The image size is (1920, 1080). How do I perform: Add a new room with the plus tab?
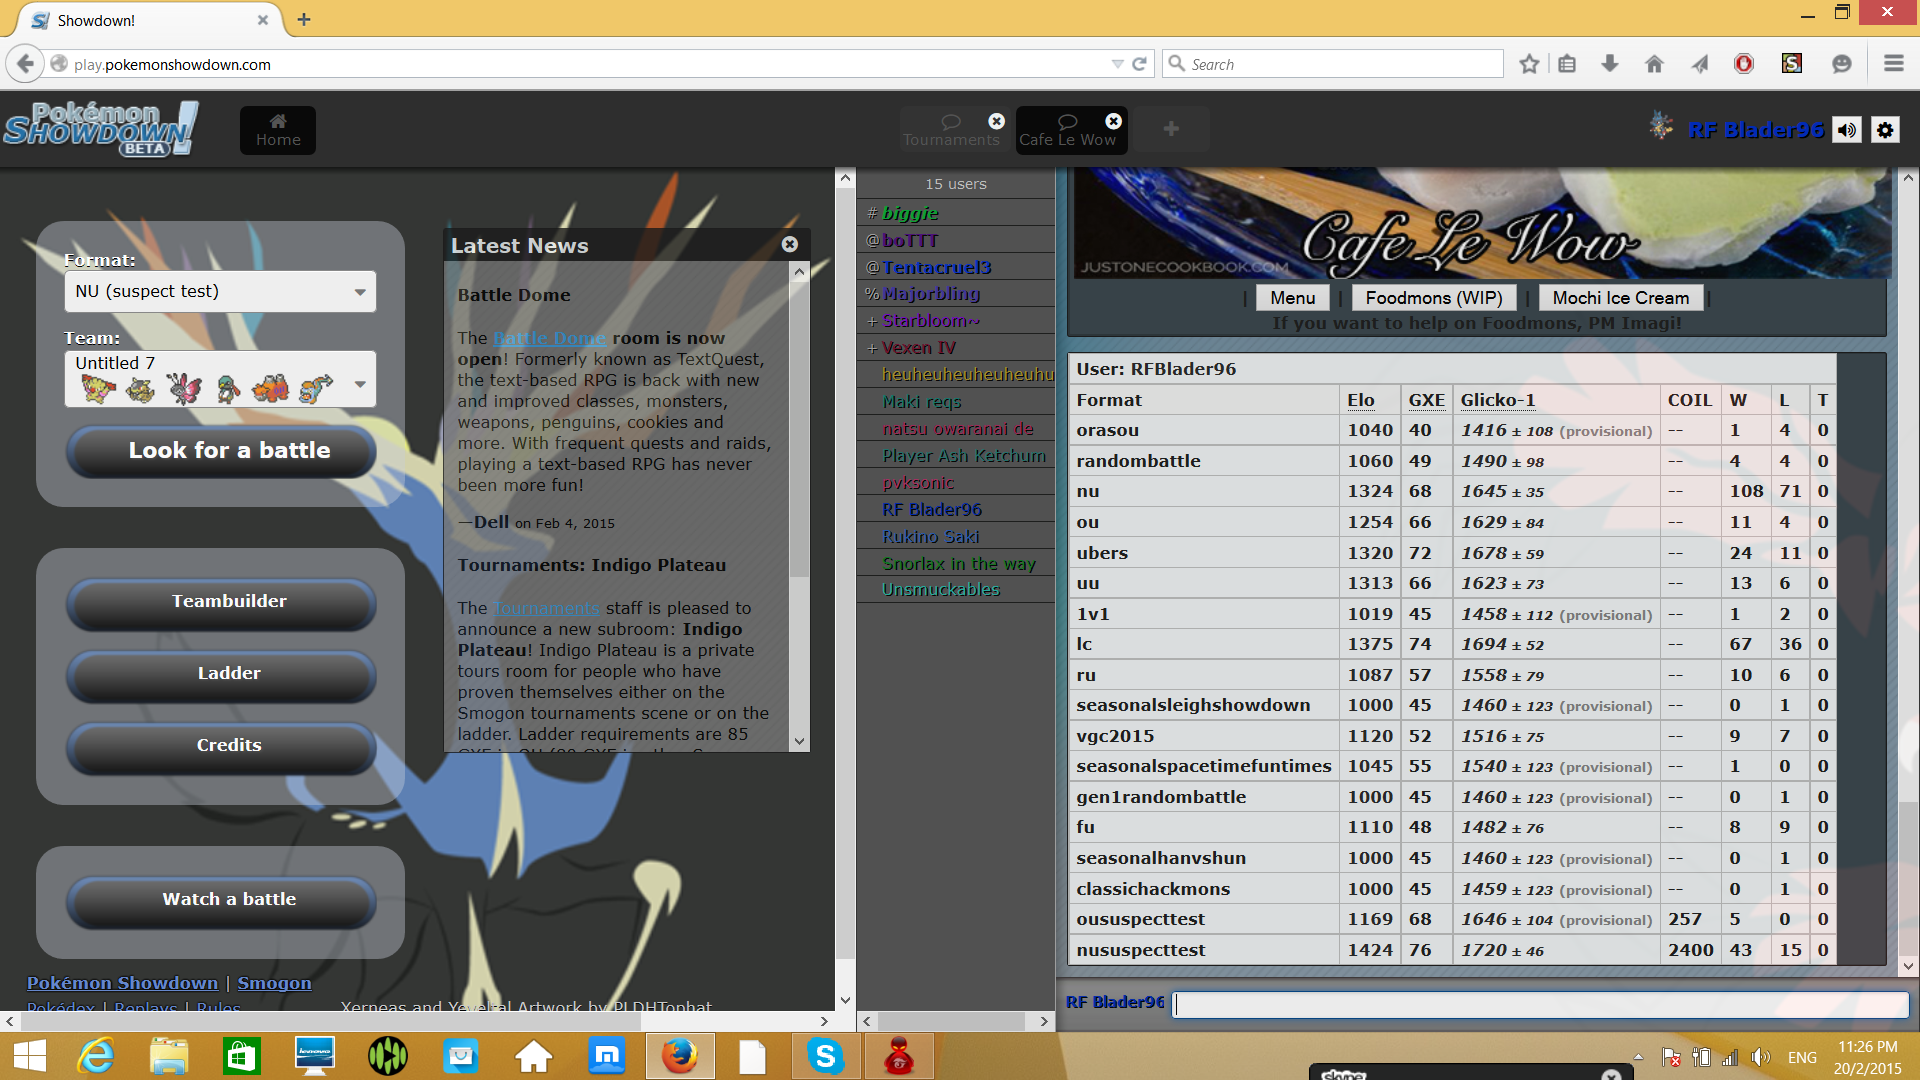click(x=1171, y=129)
